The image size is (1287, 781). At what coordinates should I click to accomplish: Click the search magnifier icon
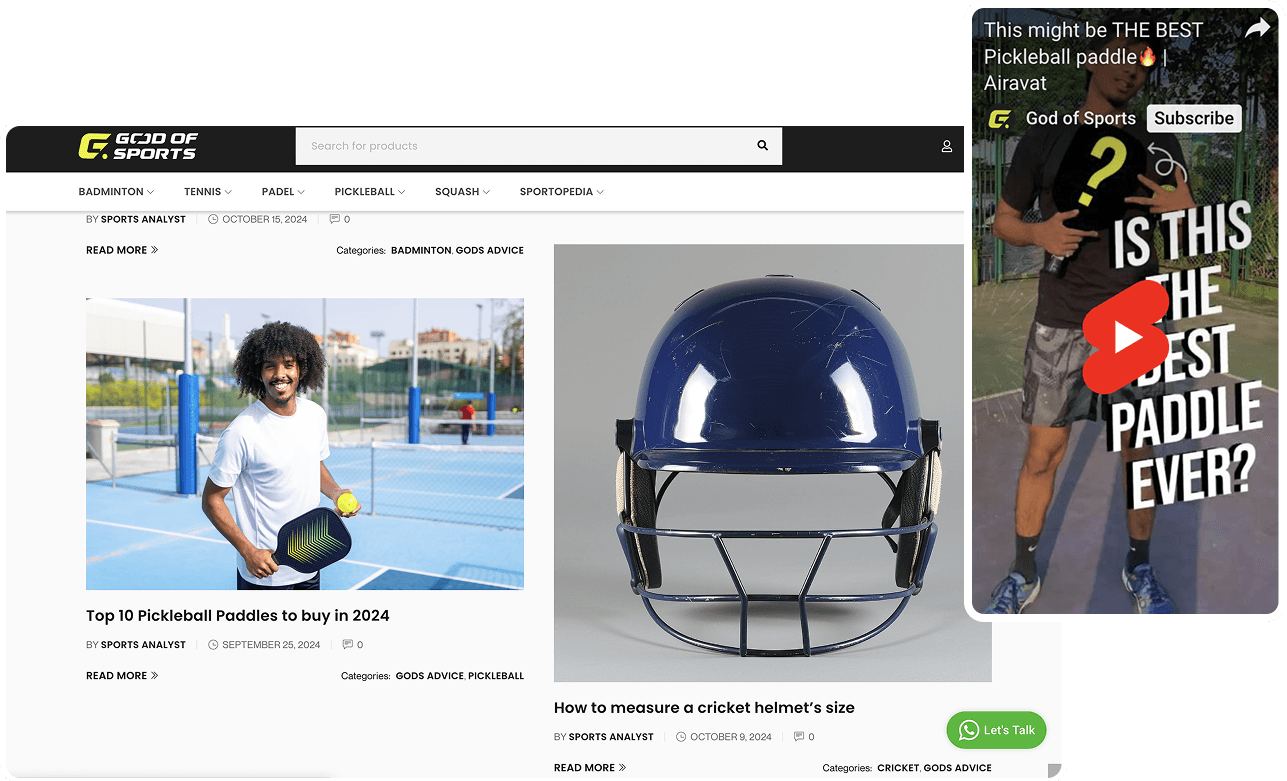click(762, 146)
